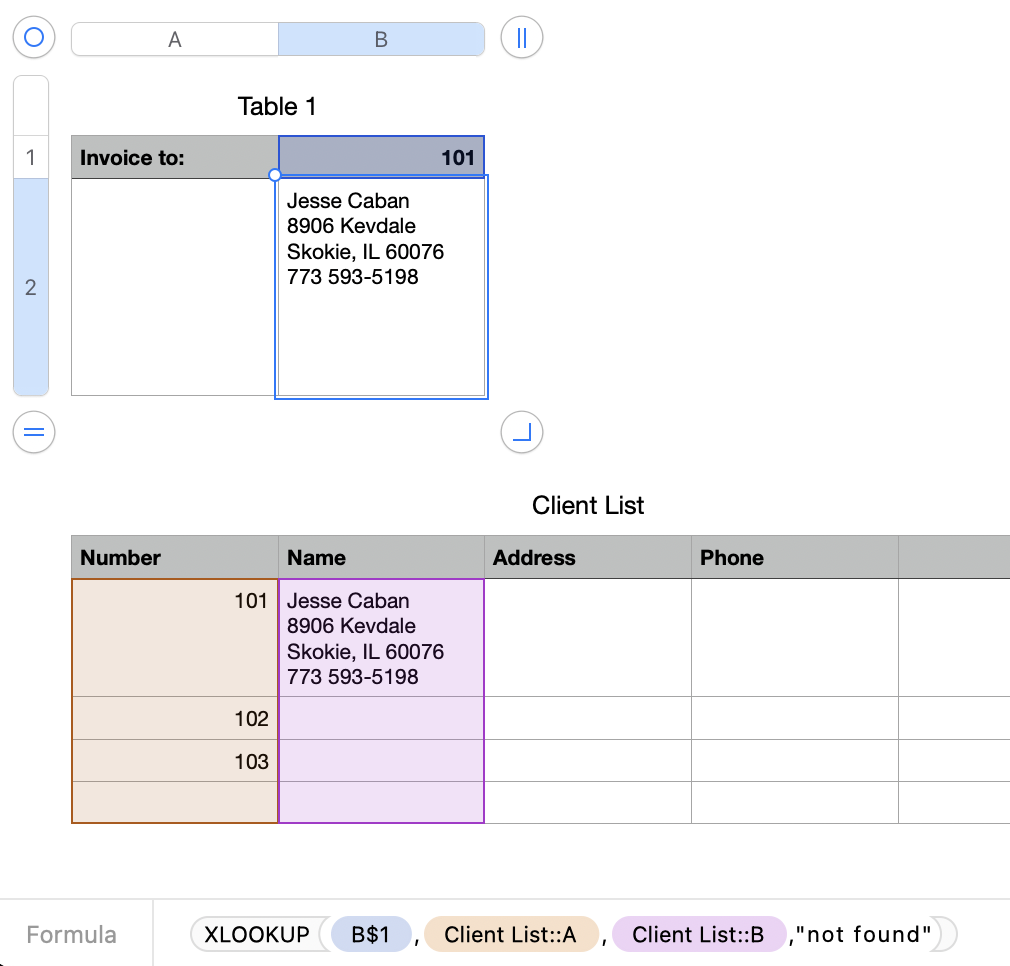
Task: Click the table resize corner handle
Action: (x=521, y=433)
